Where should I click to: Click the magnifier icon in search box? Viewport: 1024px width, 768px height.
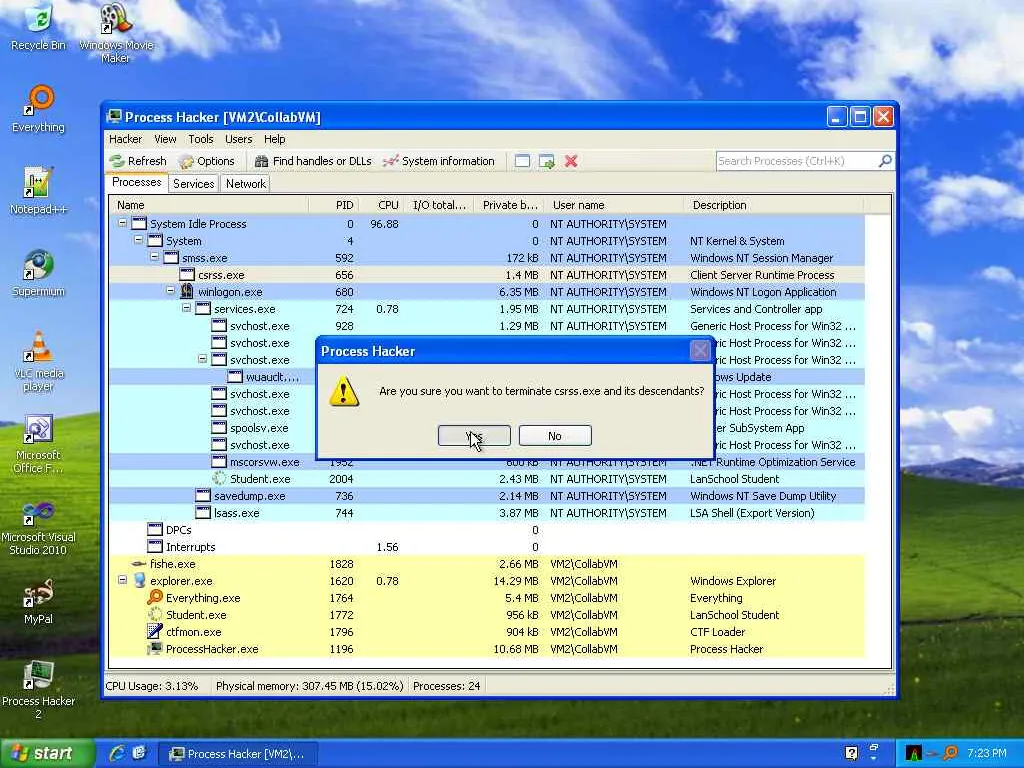point(885,161)
